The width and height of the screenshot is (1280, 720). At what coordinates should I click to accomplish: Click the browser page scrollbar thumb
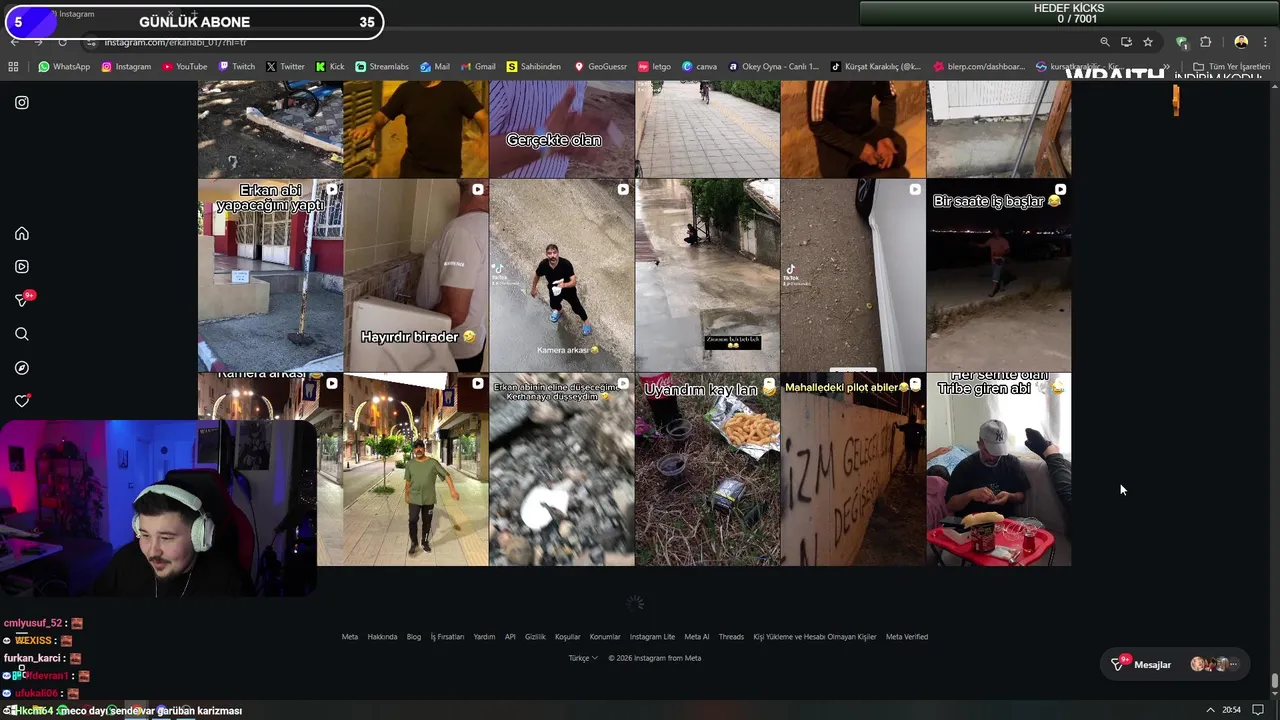pyautogui.click(x=1274, y=682)
